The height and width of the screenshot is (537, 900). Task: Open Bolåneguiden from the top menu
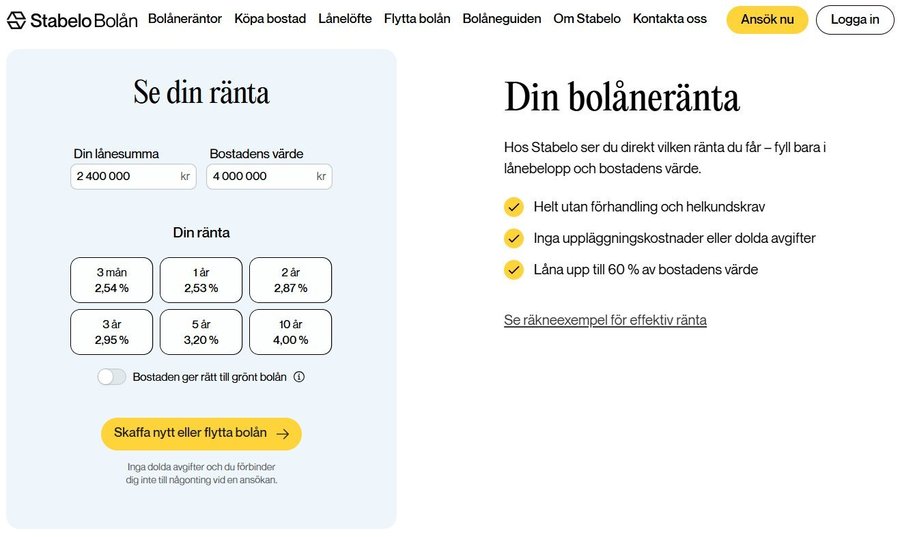(x=502, y=19)
